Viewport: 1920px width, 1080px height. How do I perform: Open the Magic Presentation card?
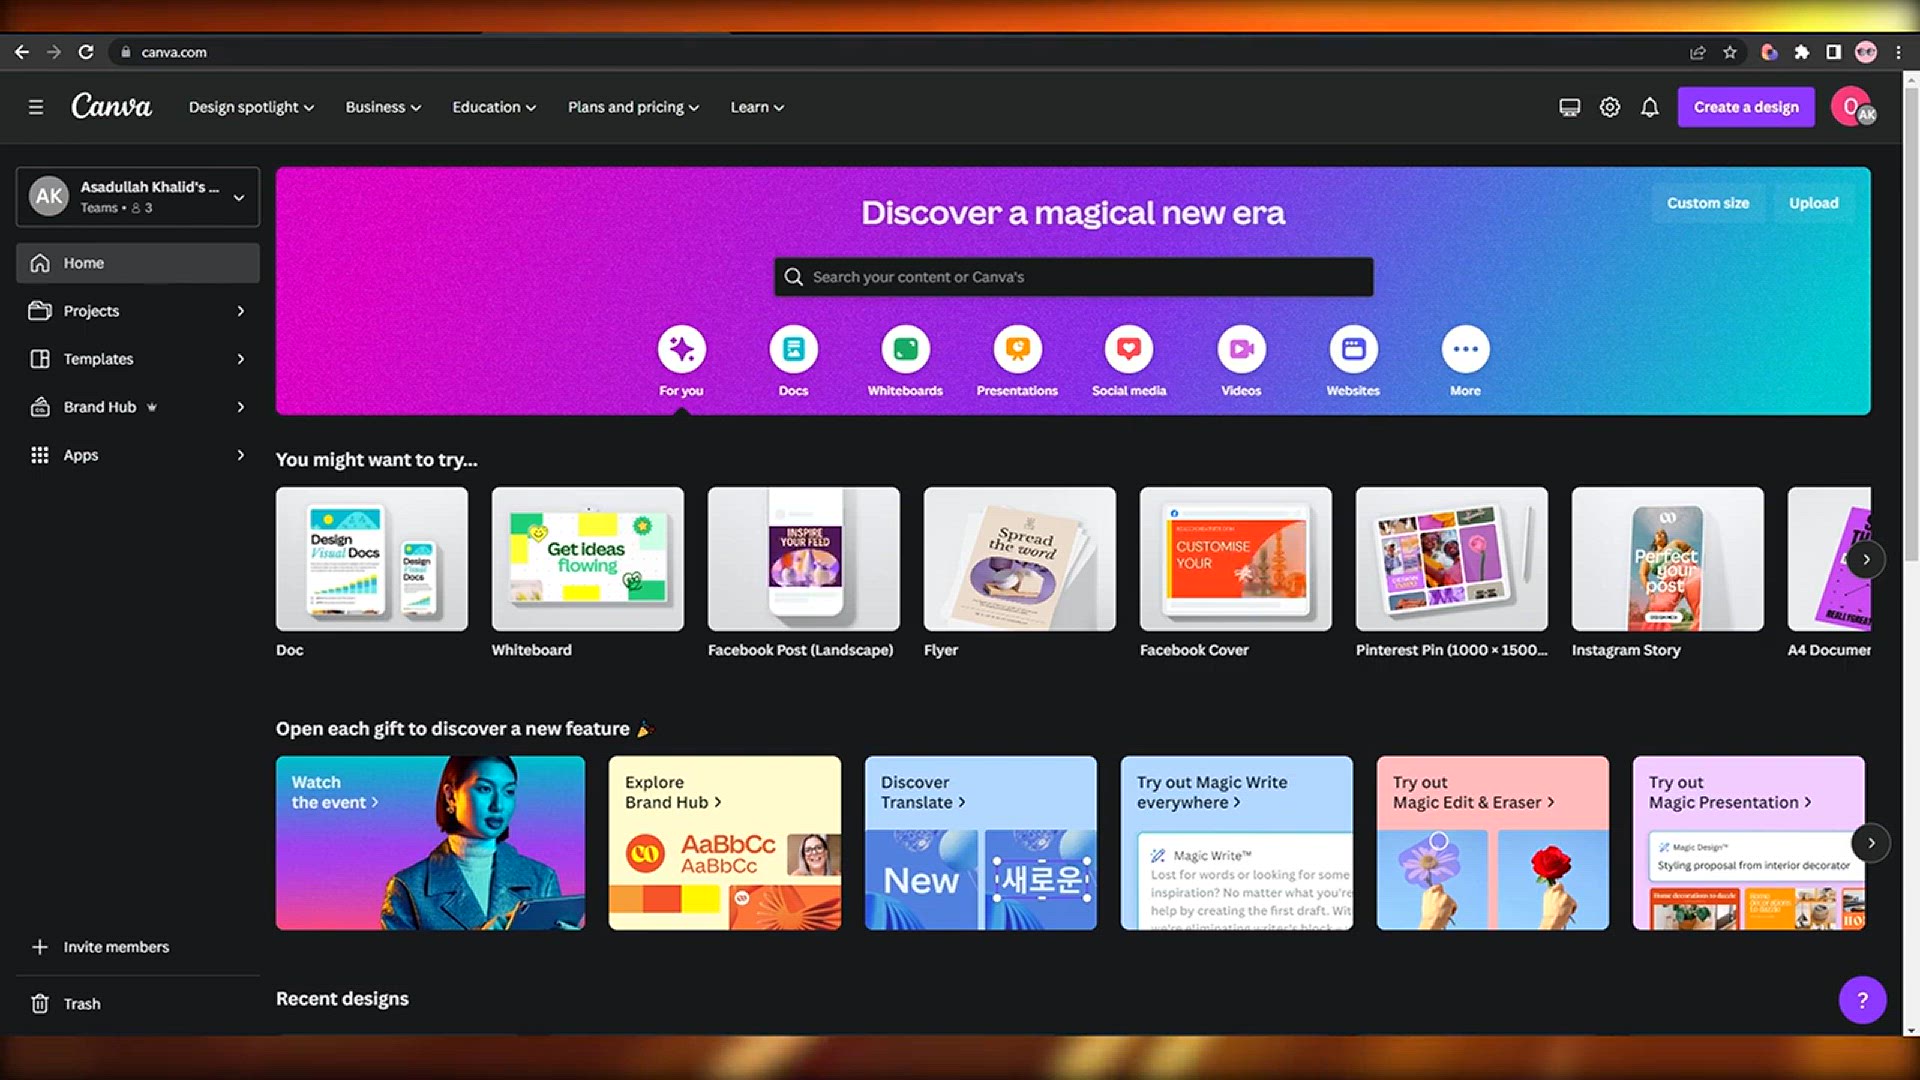tap(1749, 843)
